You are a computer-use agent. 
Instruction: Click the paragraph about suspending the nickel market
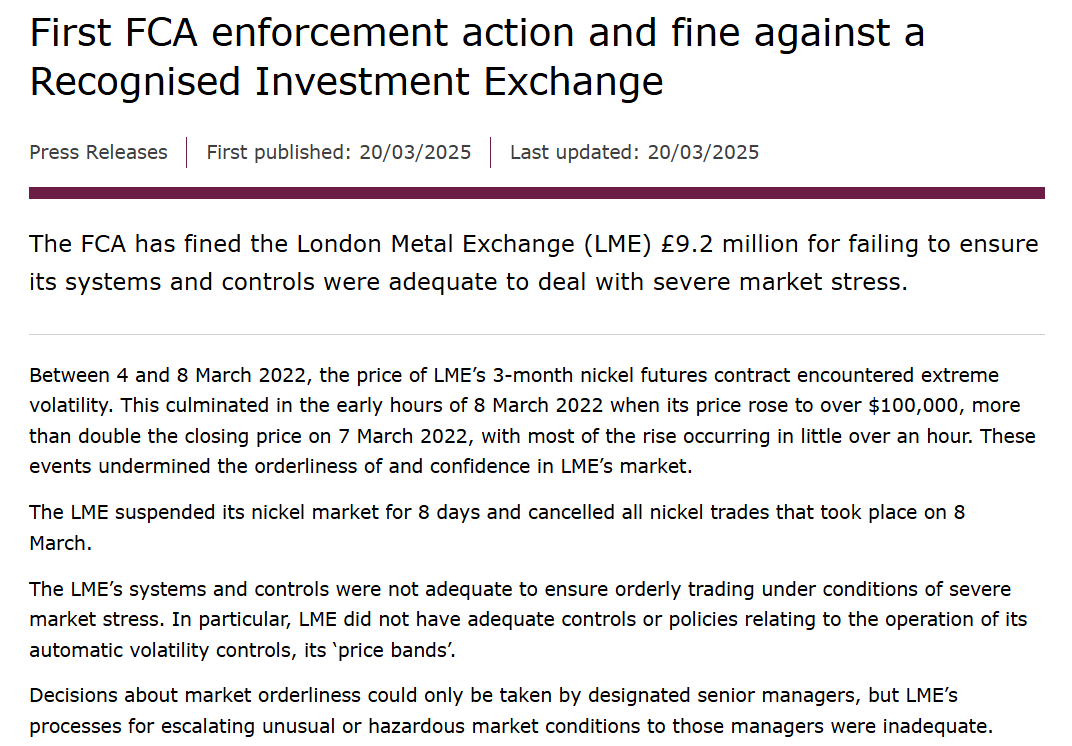pyautogui.click(x=497, y=527)
